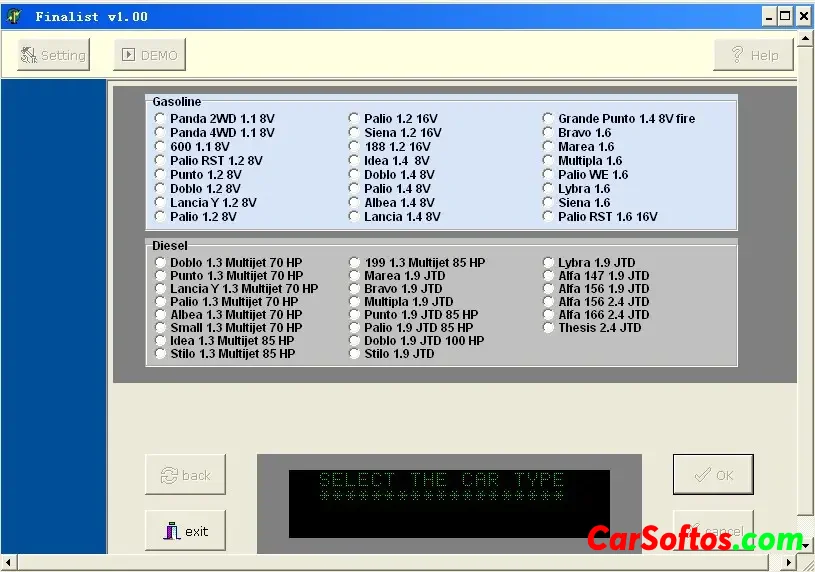Click the horizontal scrollbar at window bottom
This screenshot has height=572, width=815.
400,563
